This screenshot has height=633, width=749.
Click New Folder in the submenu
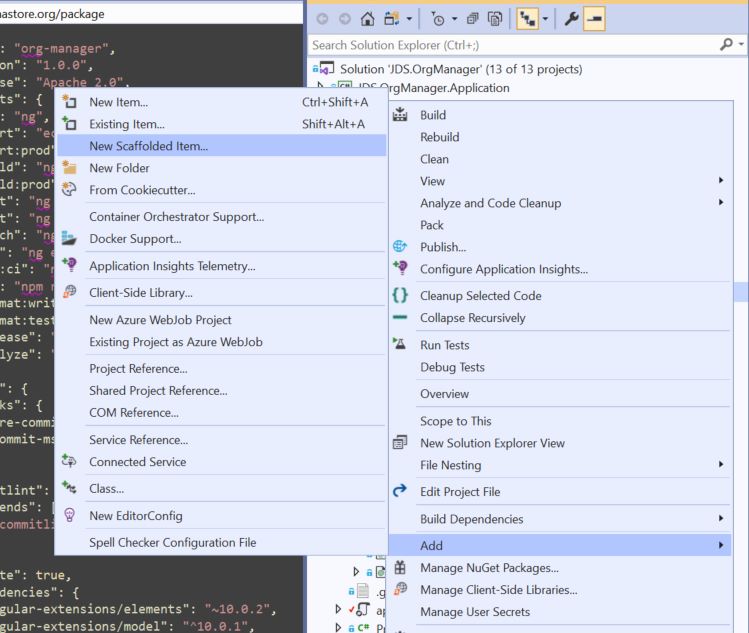click(x=222, y=168)
